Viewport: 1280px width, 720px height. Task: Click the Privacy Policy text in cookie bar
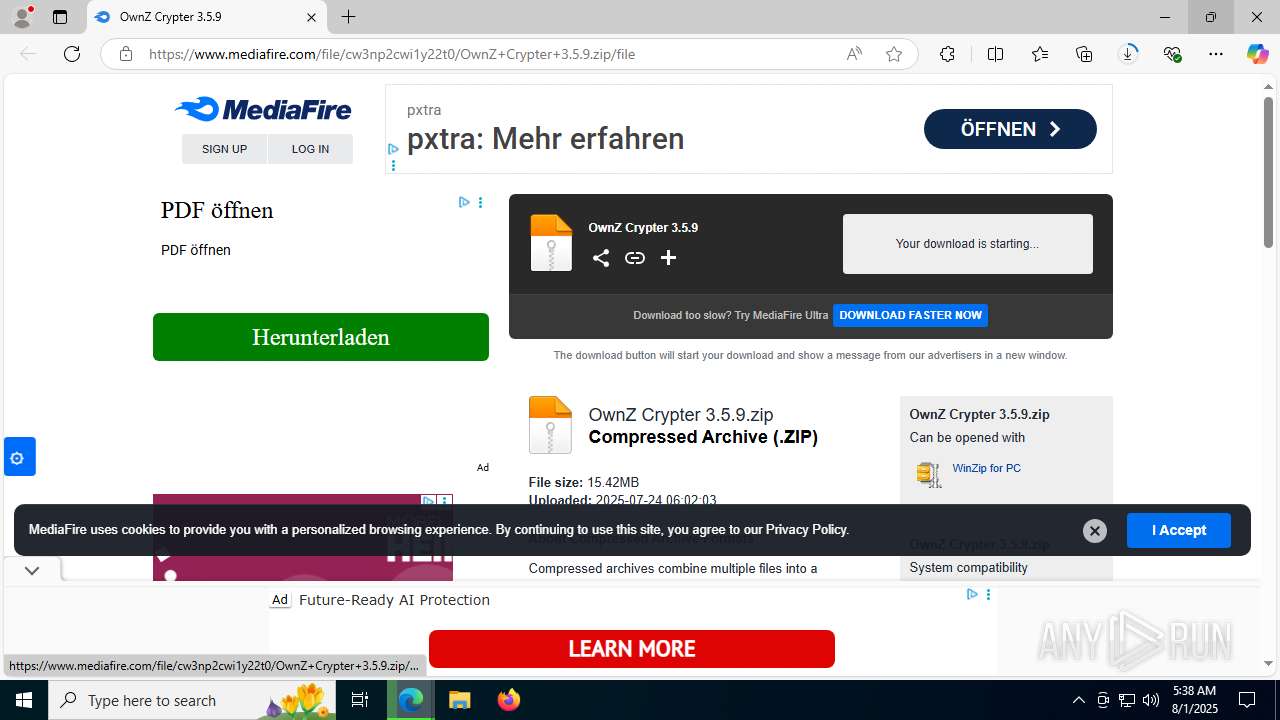[x=806, y=530]
